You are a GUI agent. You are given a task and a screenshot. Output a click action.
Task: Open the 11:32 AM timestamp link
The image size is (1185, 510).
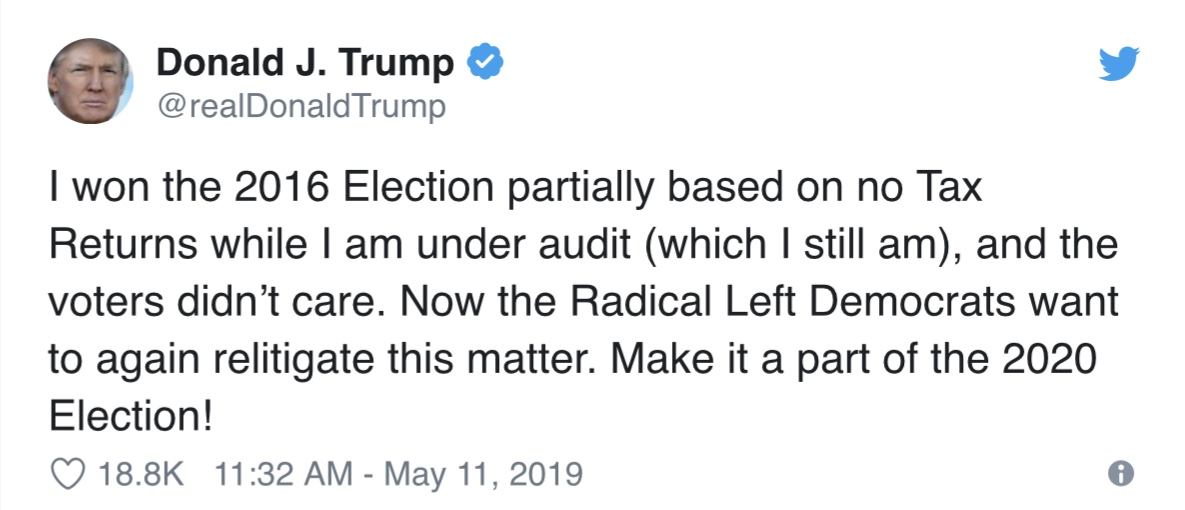tap(283, 474)
